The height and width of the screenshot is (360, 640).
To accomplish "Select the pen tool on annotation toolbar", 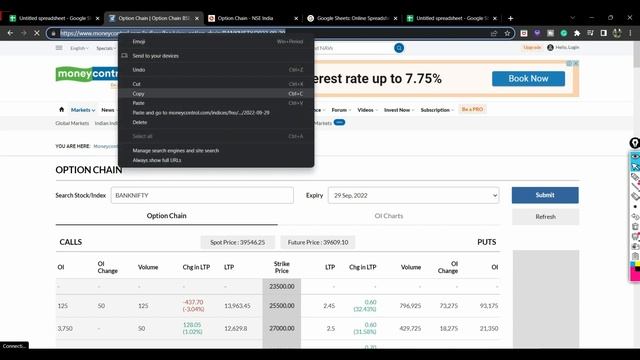I will 635,177.
